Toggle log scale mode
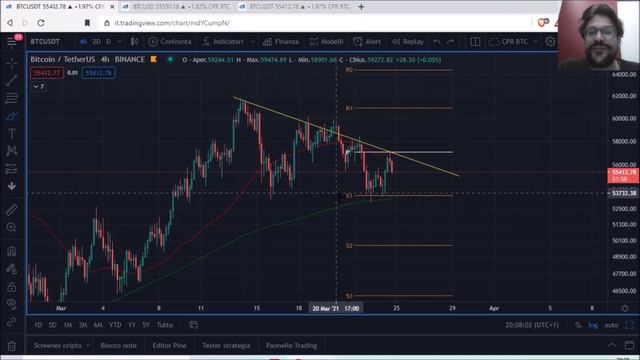 pyautogui.click(x=593, y=325)
